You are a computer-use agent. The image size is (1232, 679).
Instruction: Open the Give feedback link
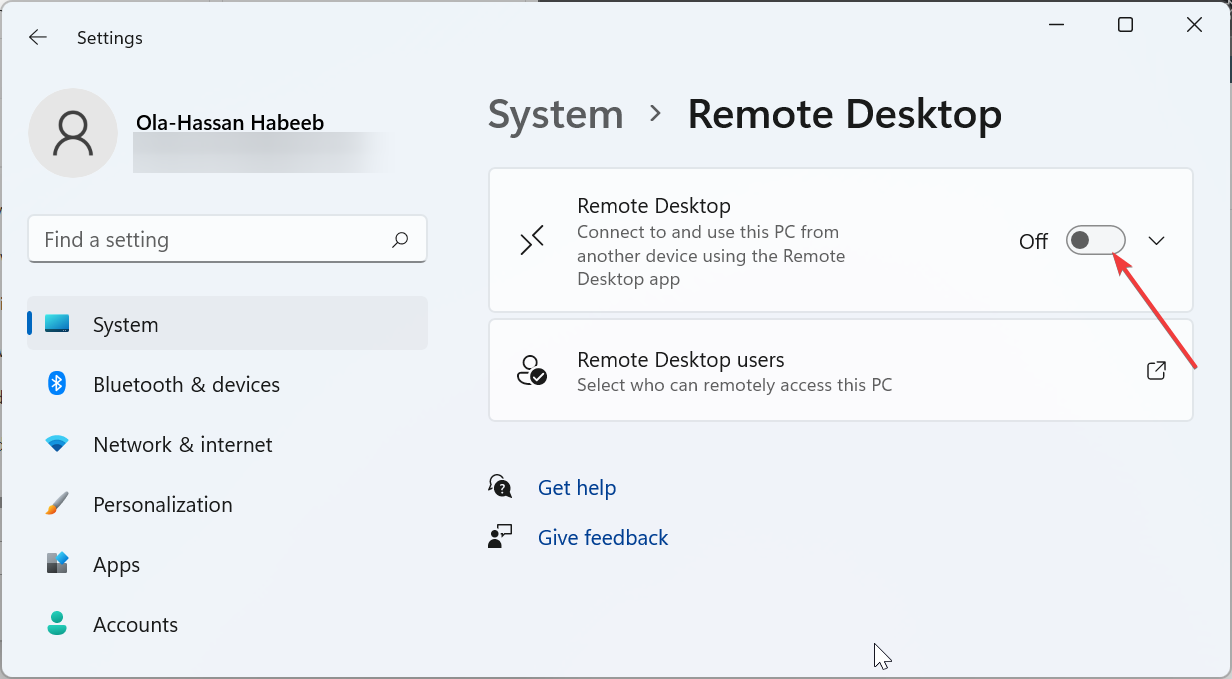tap(603, 537)
